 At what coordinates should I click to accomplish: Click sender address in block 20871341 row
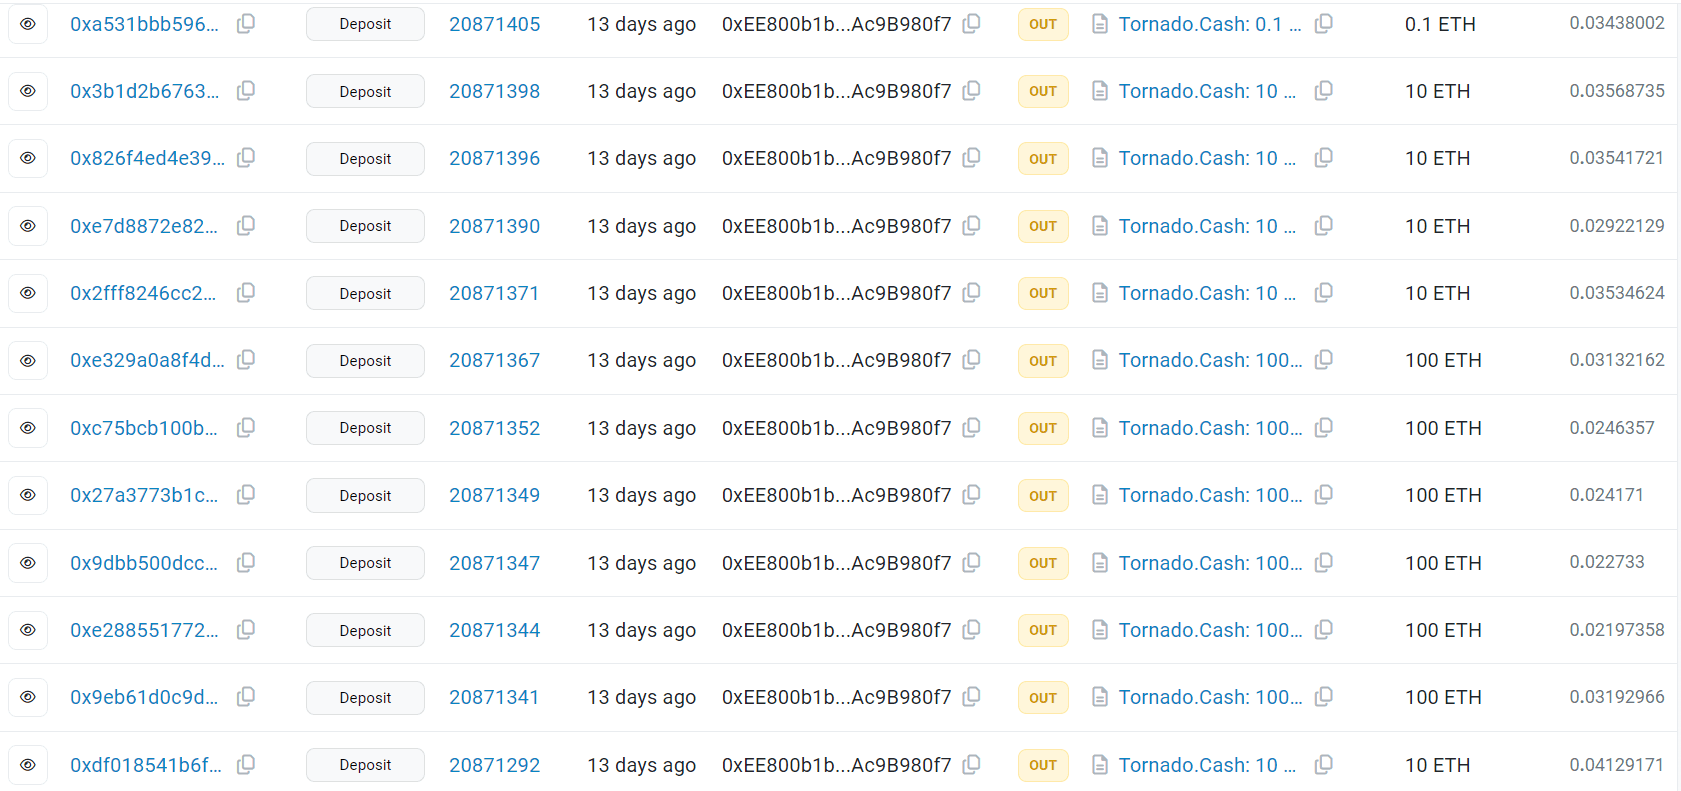(x=836, y=697)
